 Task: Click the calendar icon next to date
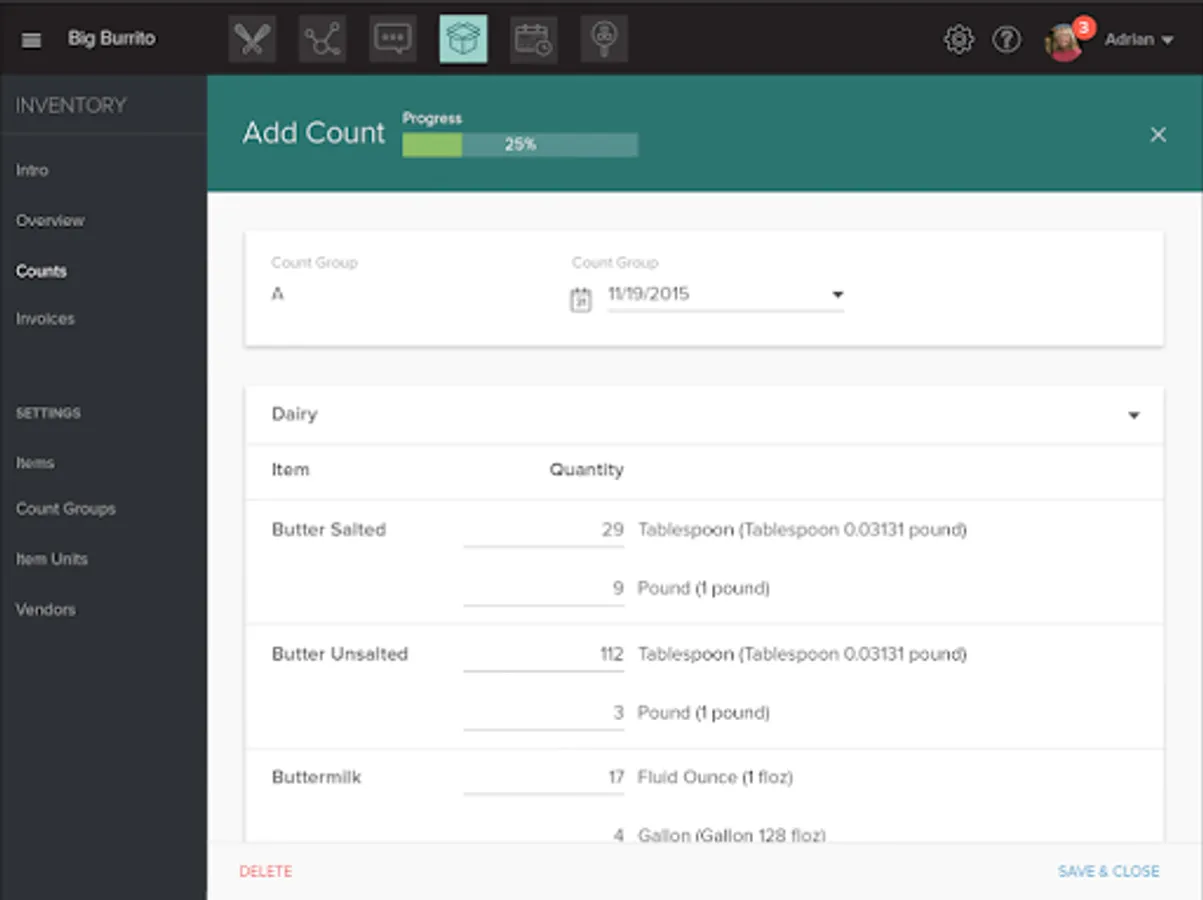pyautogui.click(x=581, y=299)
